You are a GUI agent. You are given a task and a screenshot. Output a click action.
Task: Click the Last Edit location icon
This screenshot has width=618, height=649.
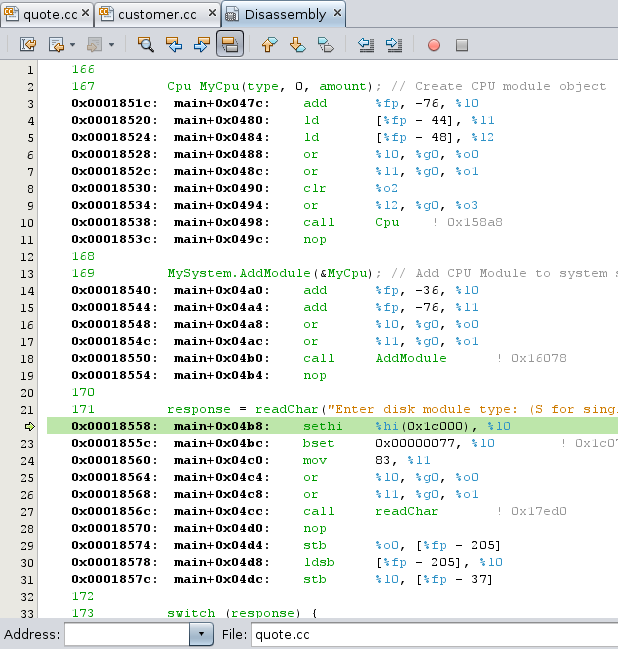(27, 45)
